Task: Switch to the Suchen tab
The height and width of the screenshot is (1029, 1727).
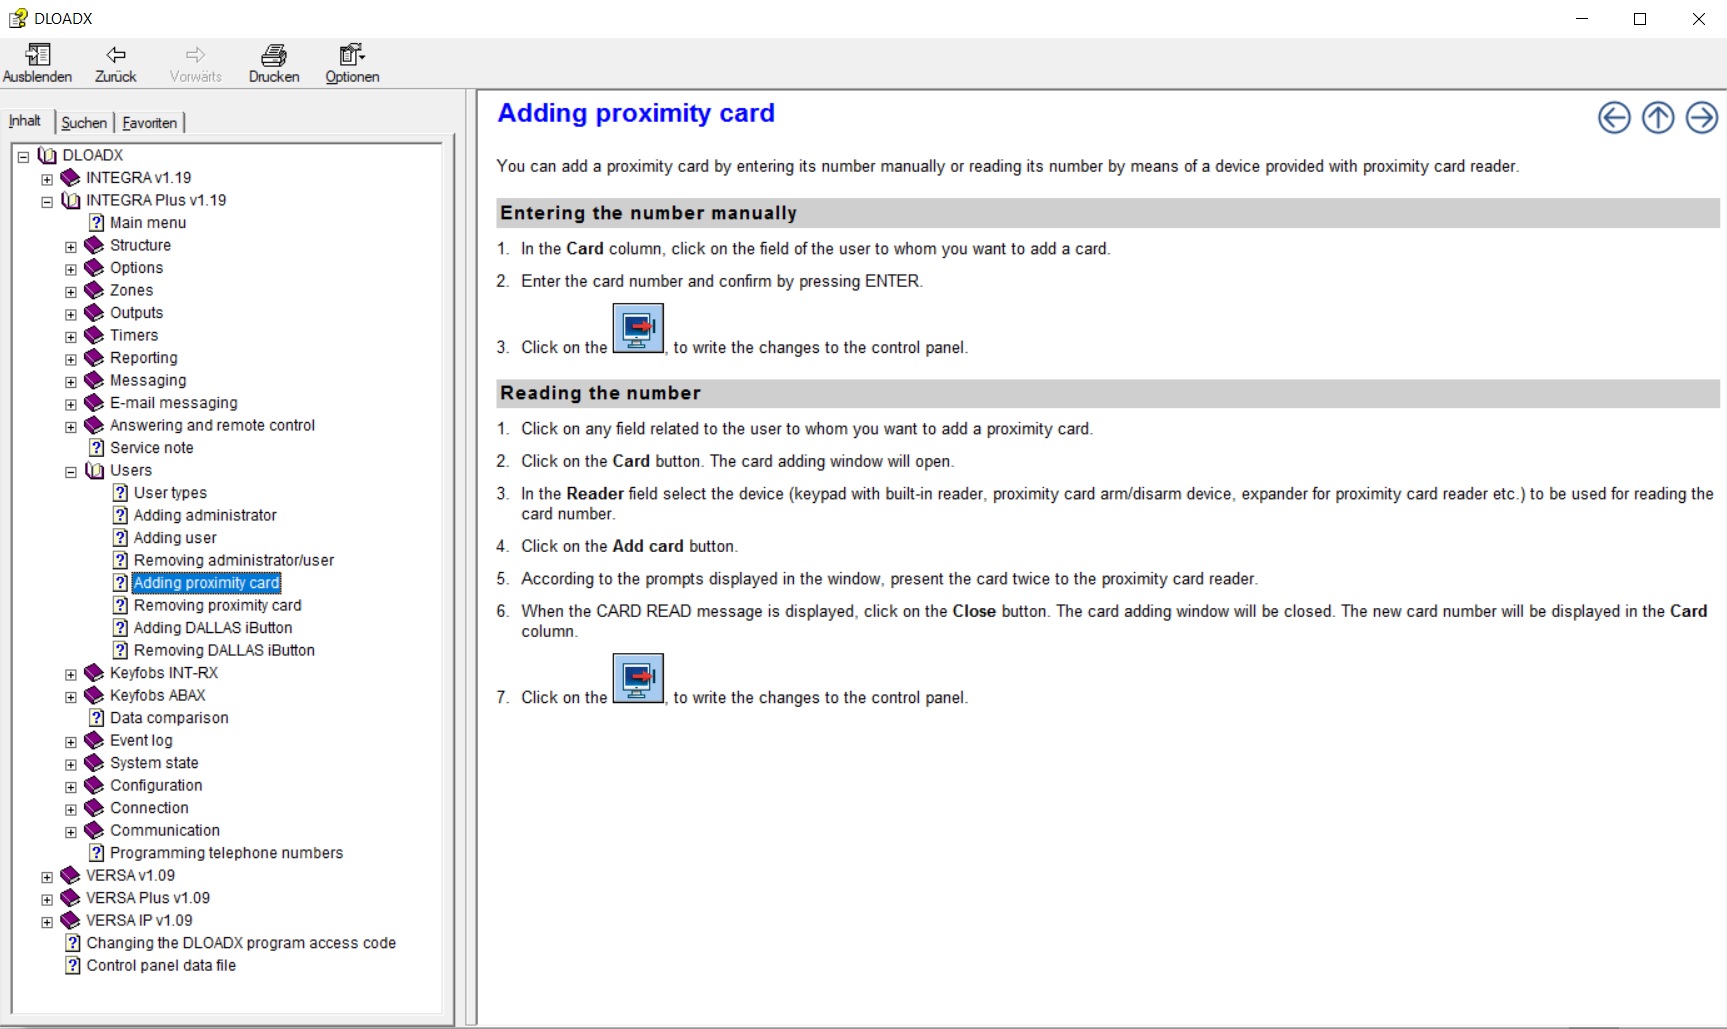Action: [84, 123]
